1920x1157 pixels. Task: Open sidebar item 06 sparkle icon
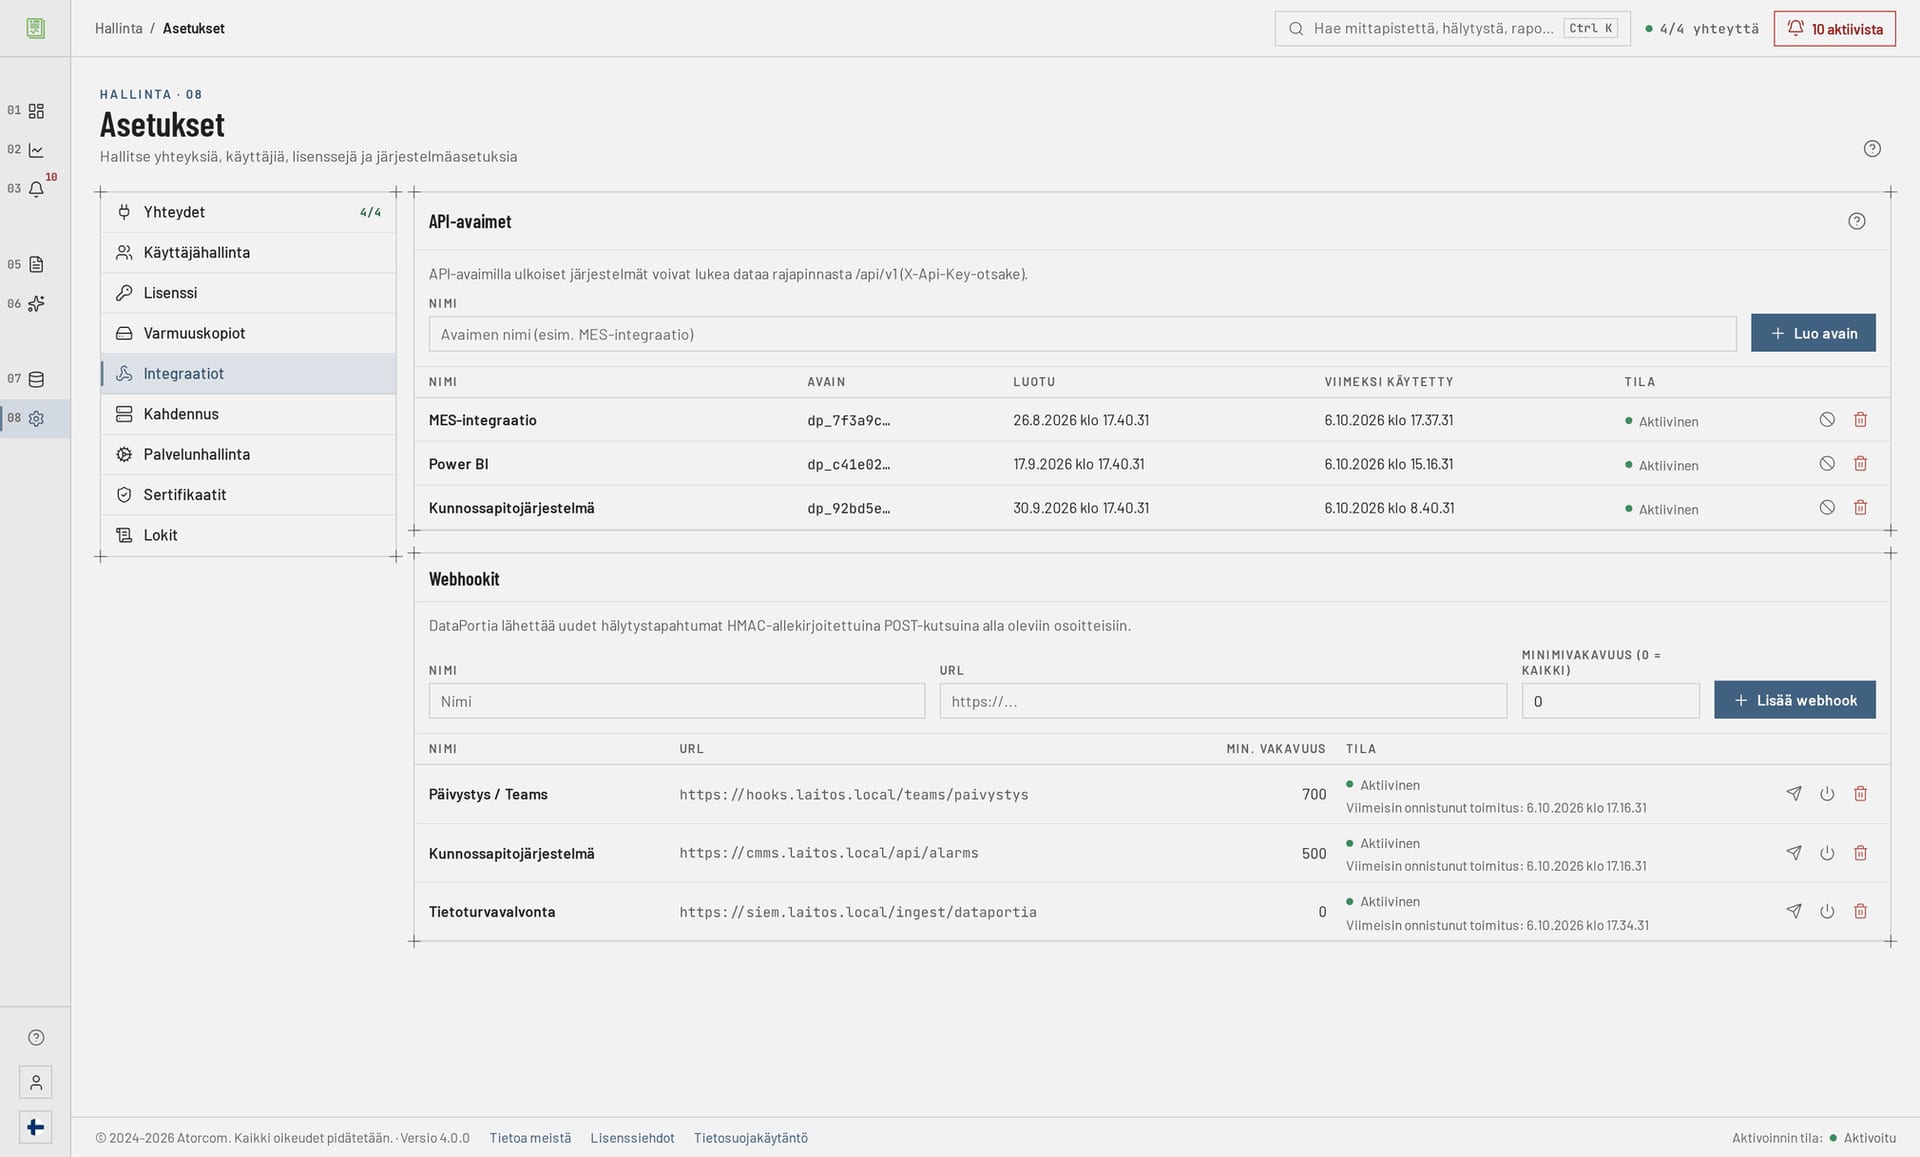pos(35,304)
